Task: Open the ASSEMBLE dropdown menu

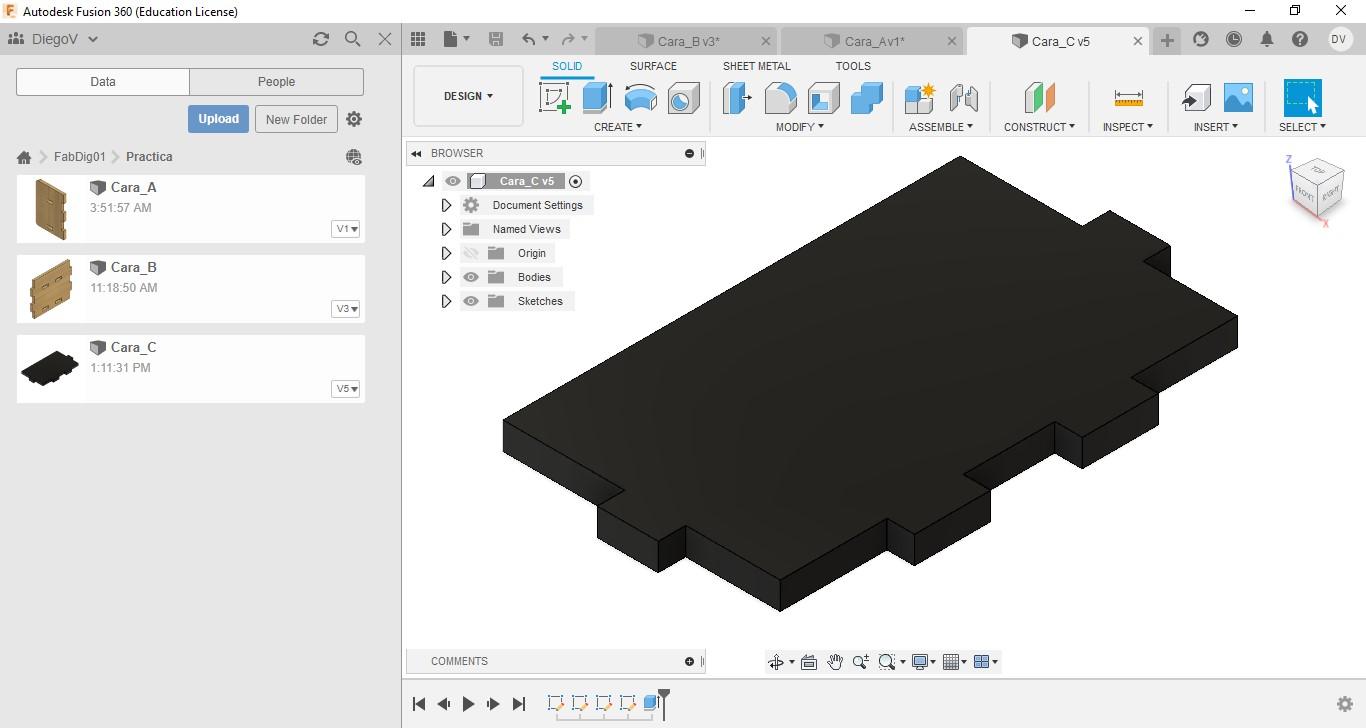Action: click(x=941, y=127)
